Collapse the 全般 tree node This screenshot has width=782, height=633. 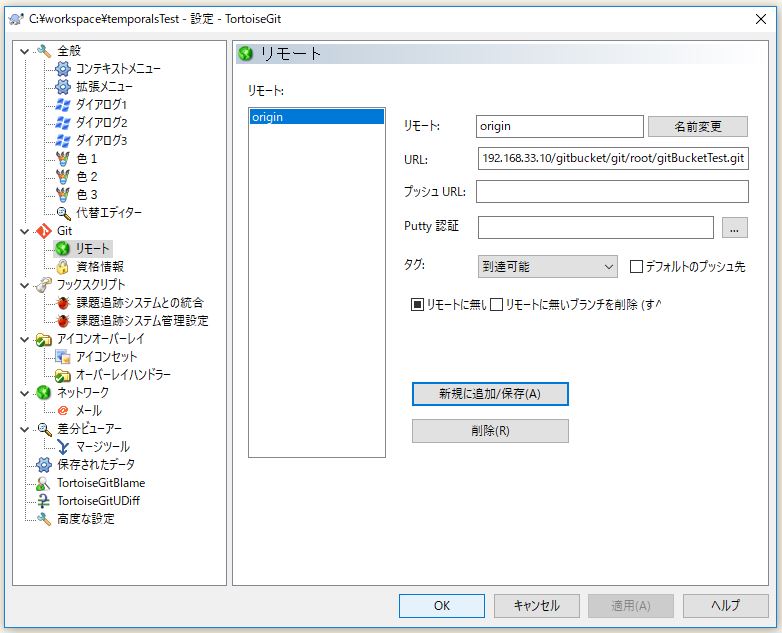24,51
